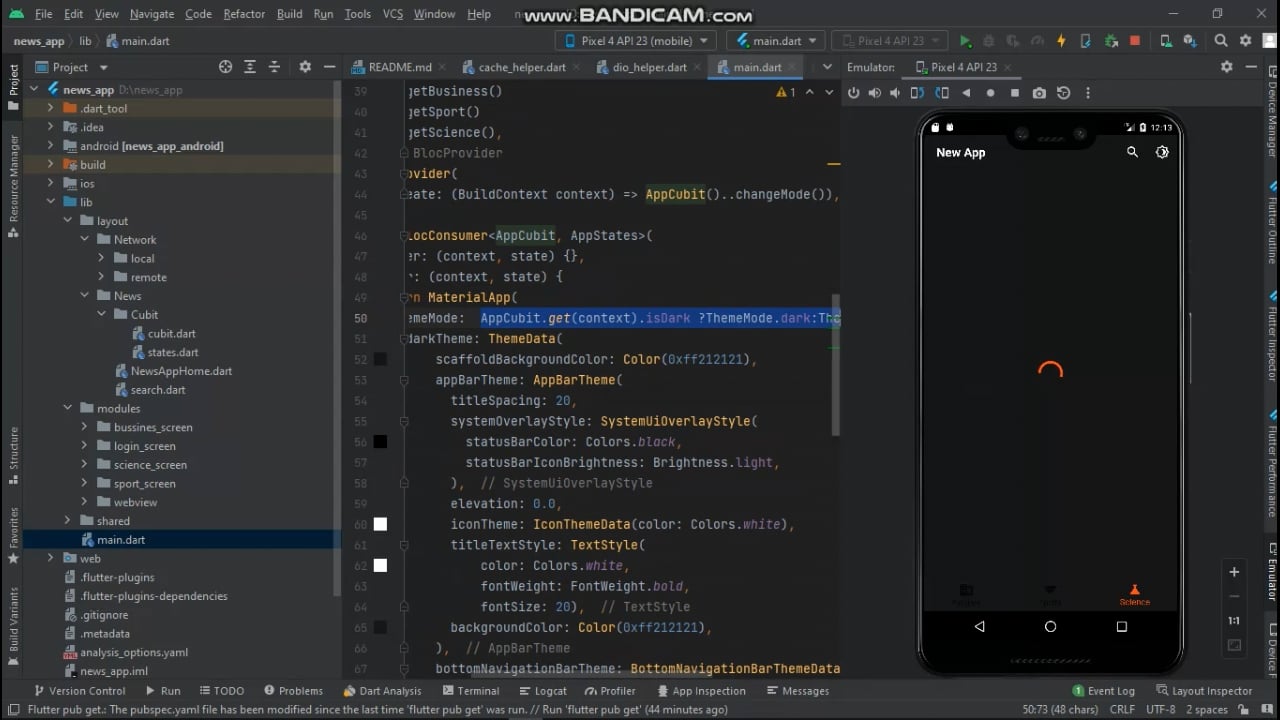The height and width of the screenshot is (720, 1280).
Task: Open the Refactor menu
Action: coord(244,14)
